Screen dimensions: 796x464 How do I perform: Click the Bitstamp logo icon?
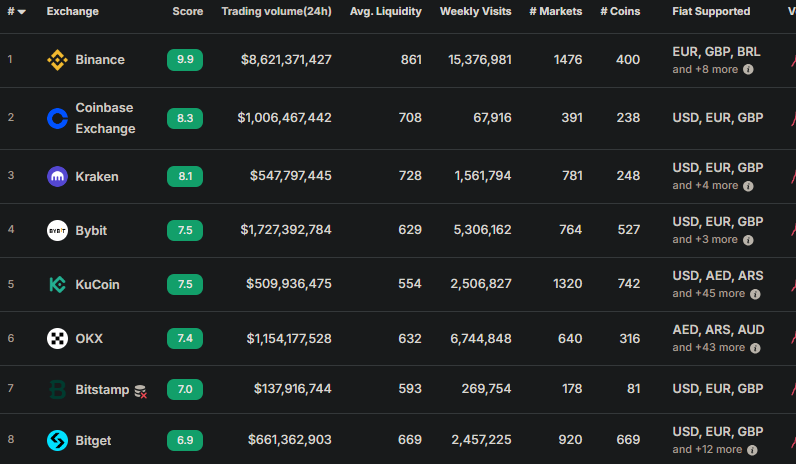coord(57,389)
